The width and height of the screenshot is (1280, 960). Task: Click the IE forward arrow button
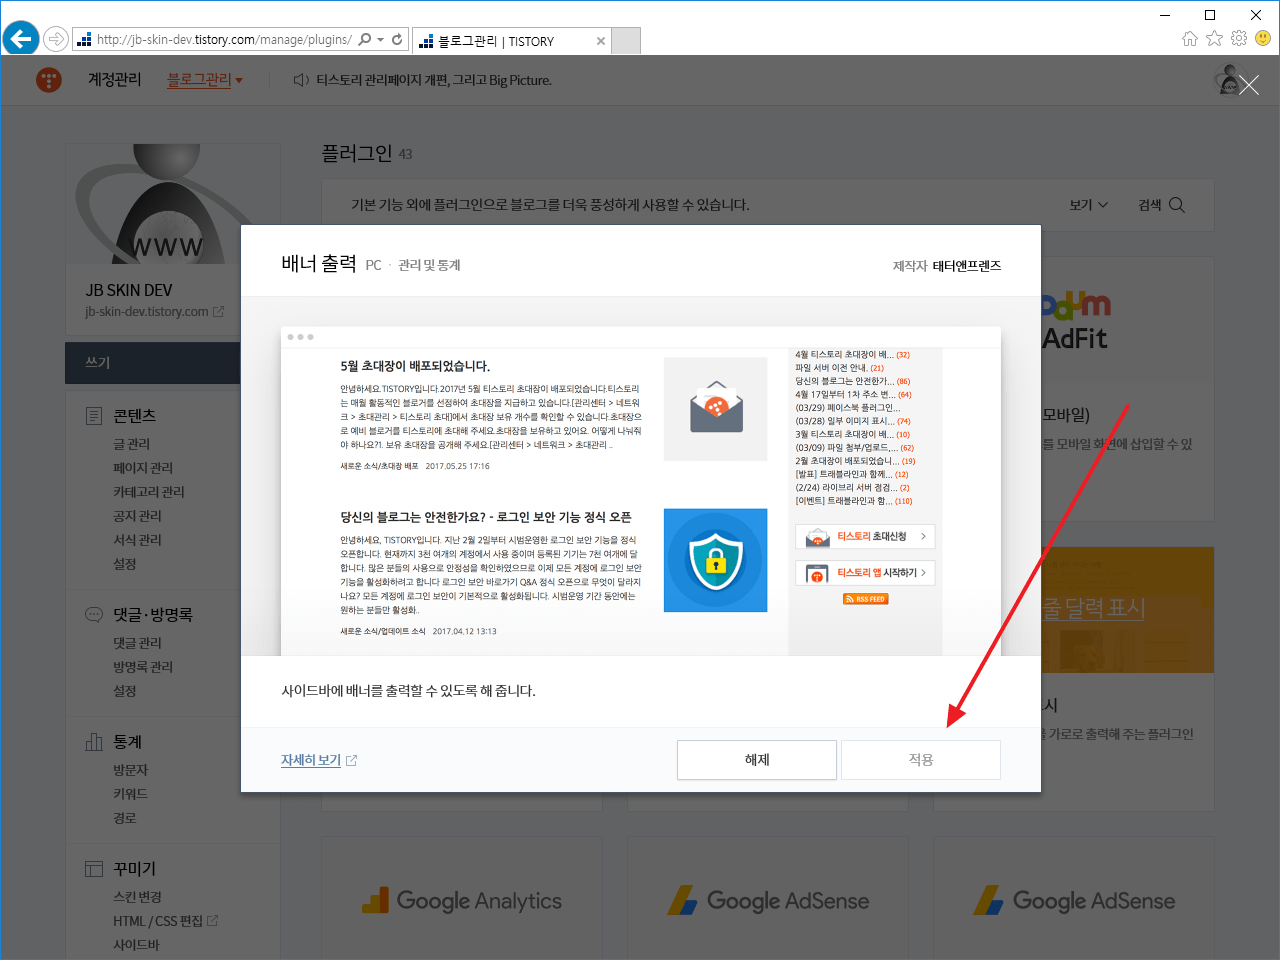pyautogui.click(x=56, y=39)
